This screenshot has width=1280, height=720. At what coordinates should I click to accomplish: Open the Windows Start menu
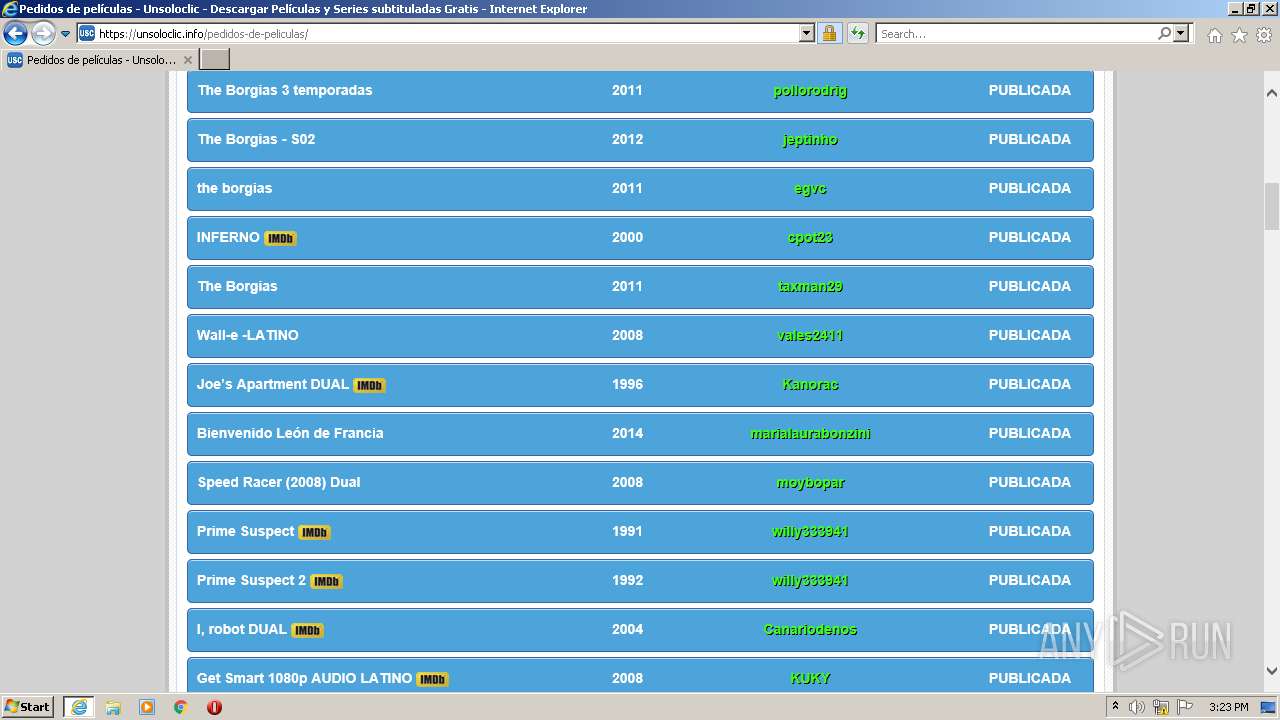(x=28, y=706)
